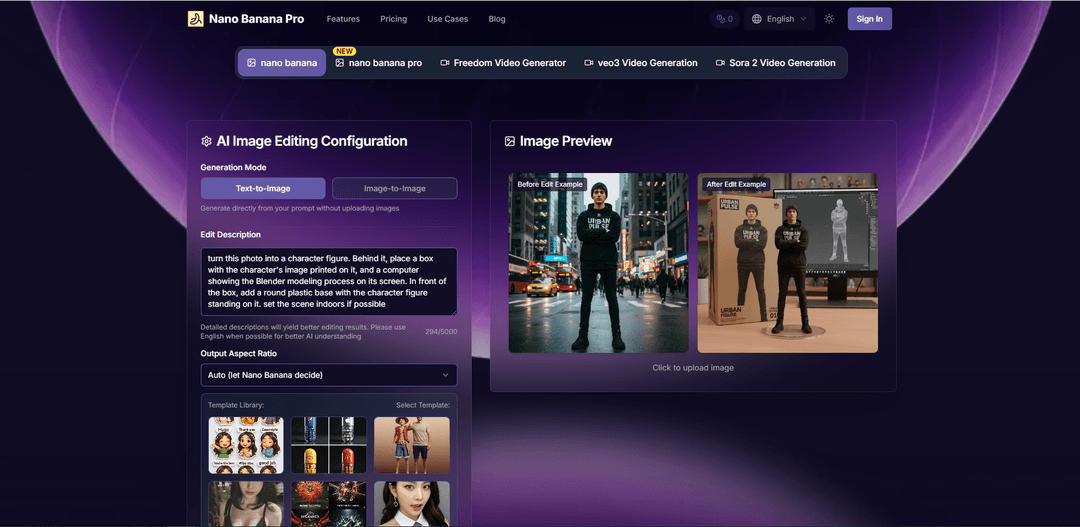Open the English language dropdown
Image resolution: width=1080 pixels, height=527 pixels.
coord(780,19)
